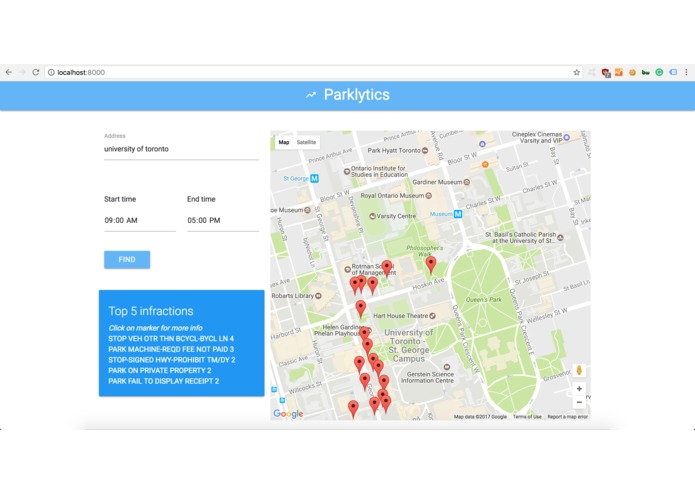Click the green circular extension icon
The width and height of the screenshot is (695, 494).
[x=660, y=72]
